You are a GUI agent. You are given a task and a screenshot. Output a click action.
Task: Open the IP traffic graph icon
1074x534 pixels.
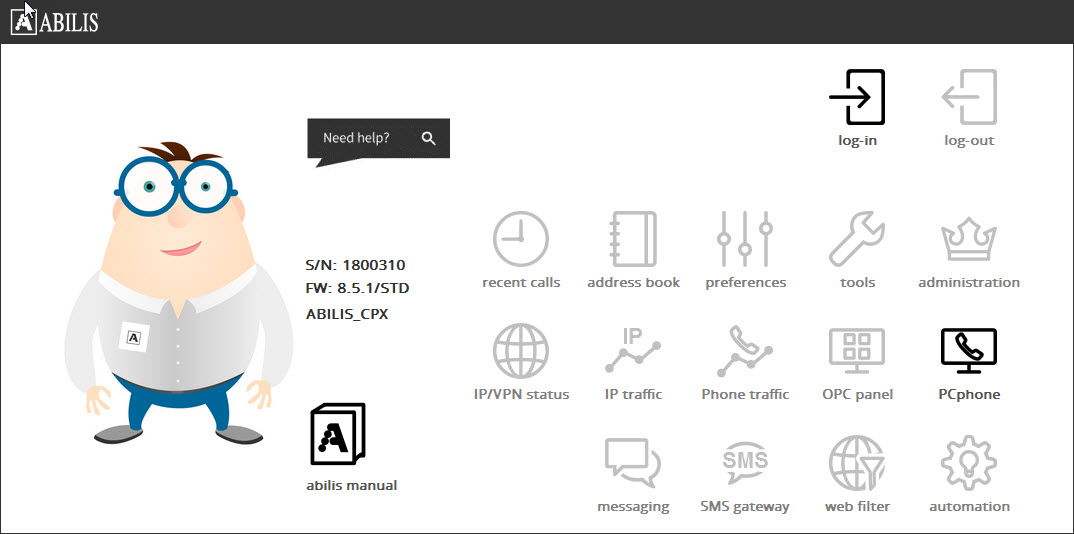[x=633, y=351]
